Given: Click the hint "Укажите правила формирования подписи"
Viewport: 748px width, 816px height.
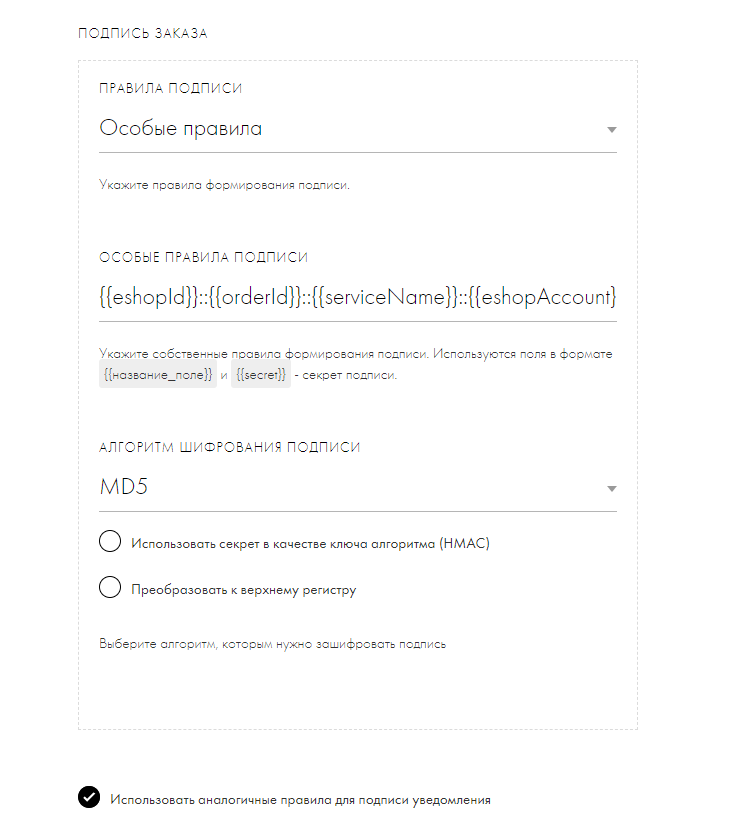Looking at the screenshot, I should click(224, 185).
